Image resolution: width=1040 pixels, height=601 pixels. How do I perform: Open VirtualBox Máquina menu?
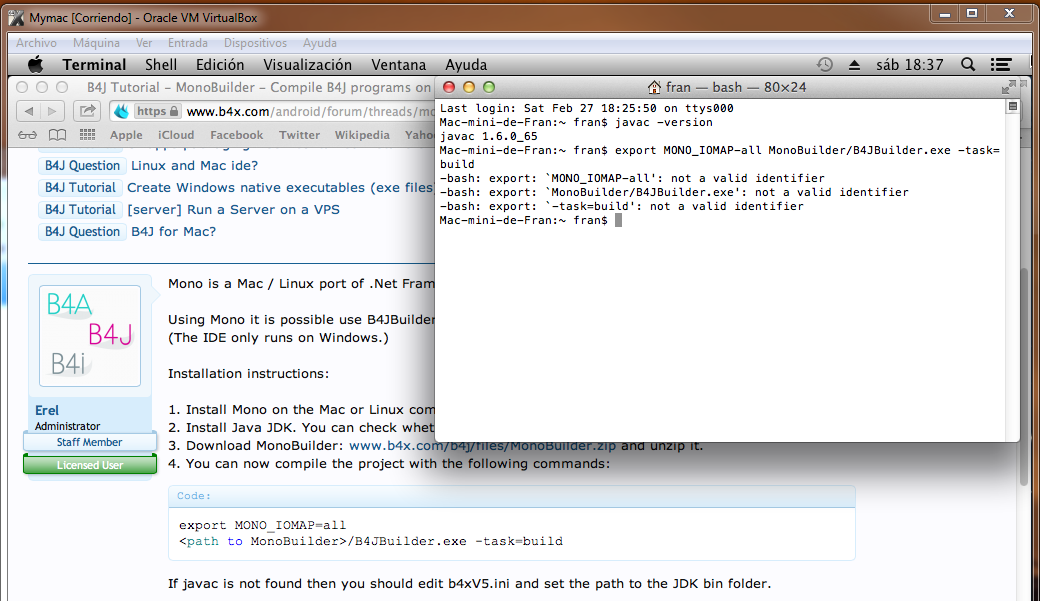coord(96,42)
